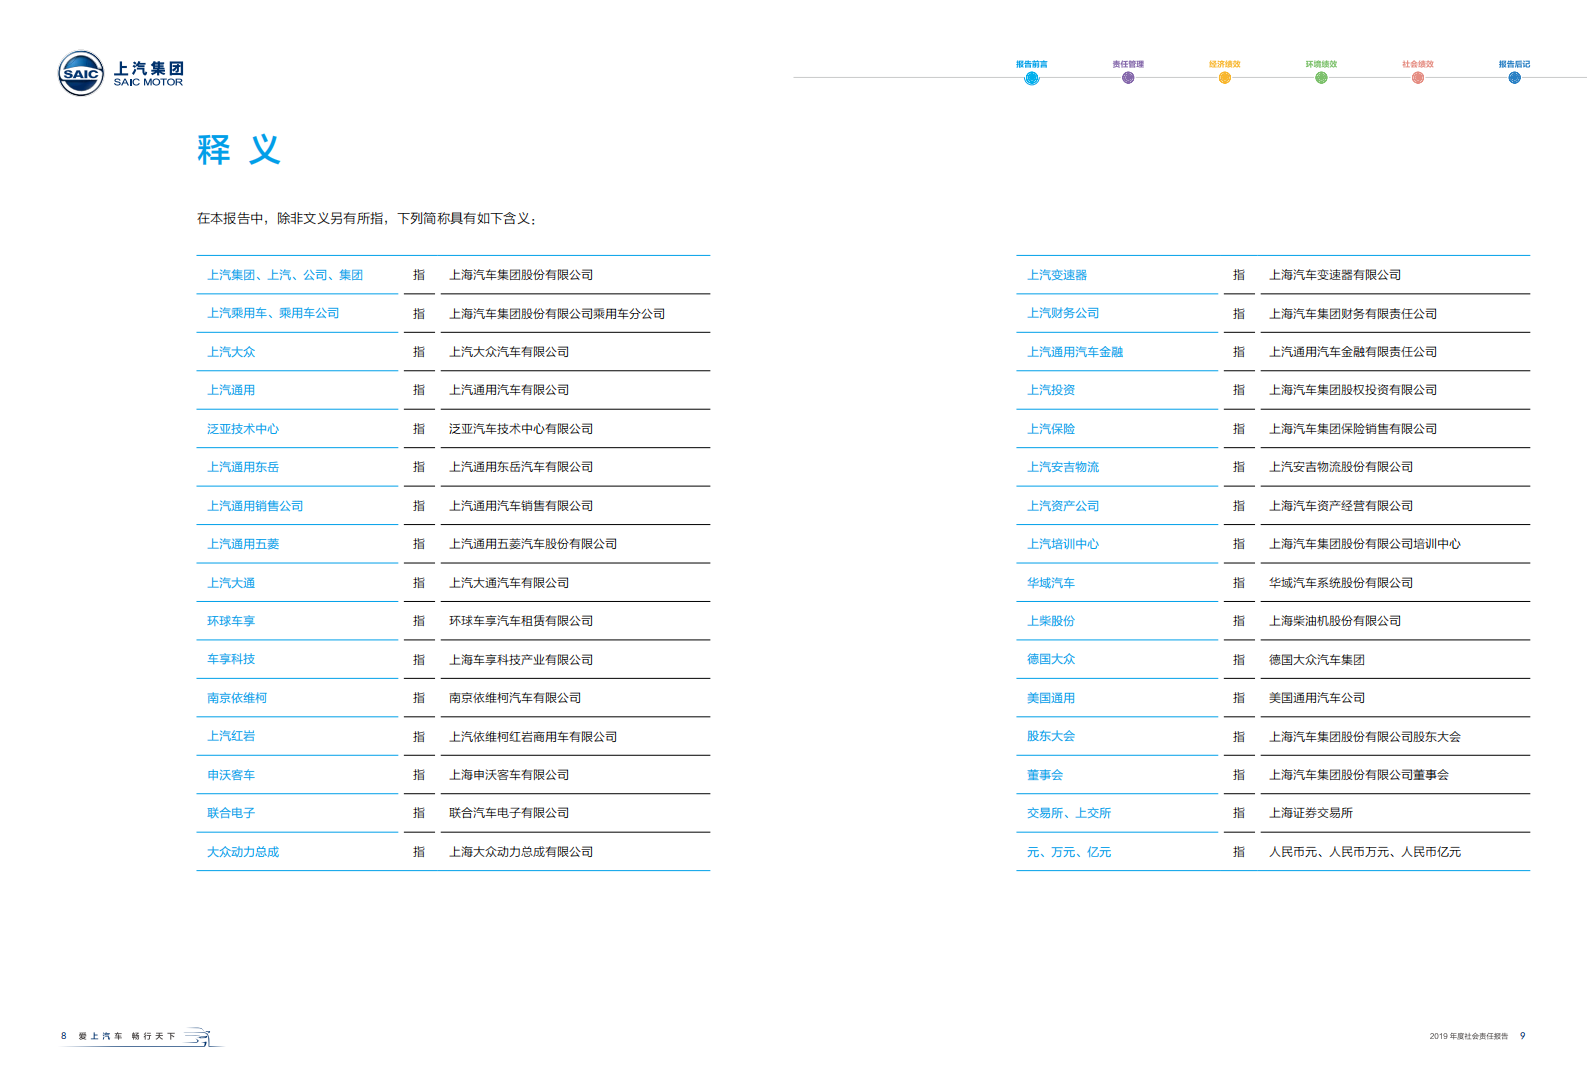1587x1077 pixels.
Task: Click the dark blue dot under 报告后记
Action: tap(1515, 78)
